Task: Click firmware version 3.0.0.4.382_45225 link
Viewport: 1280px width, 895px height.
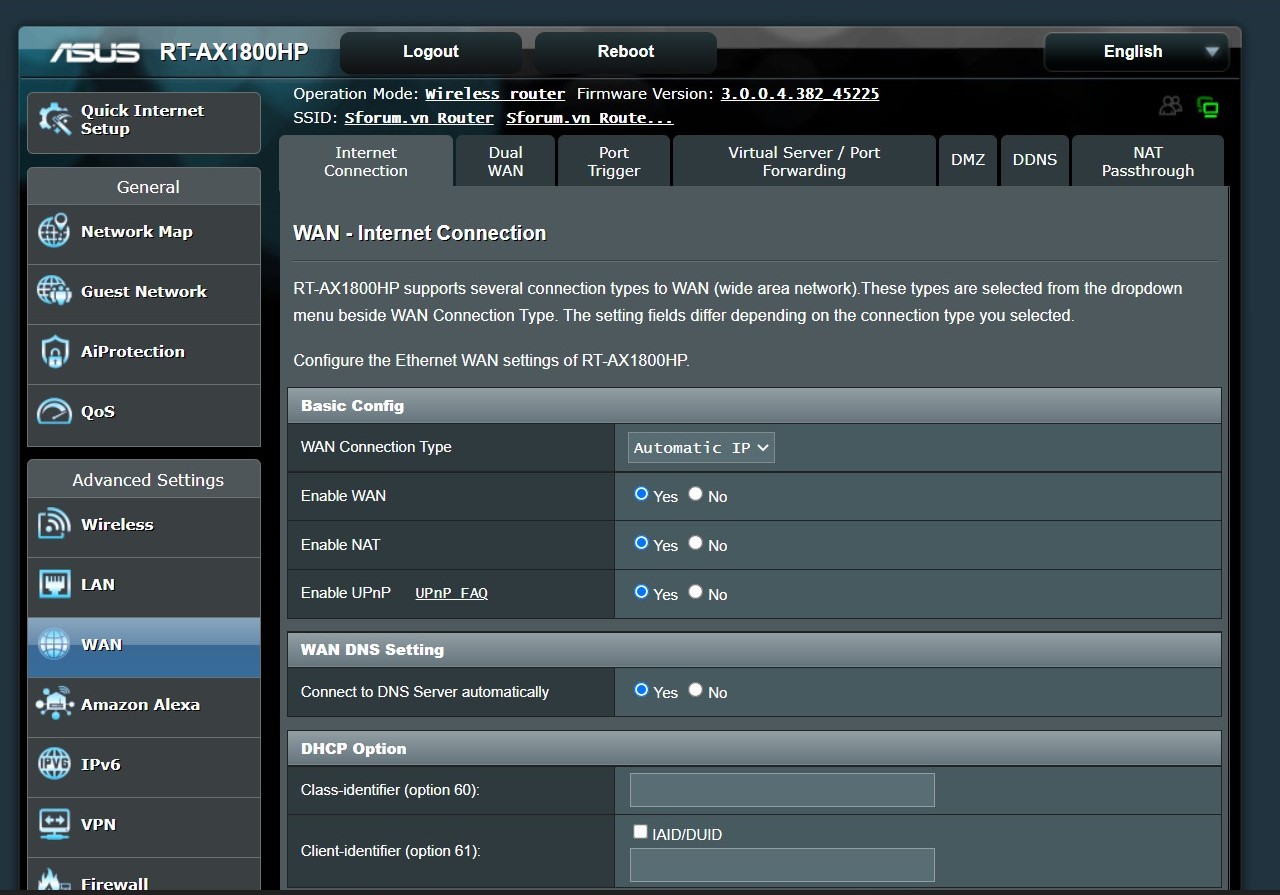Action: click(x=800, y=94)
